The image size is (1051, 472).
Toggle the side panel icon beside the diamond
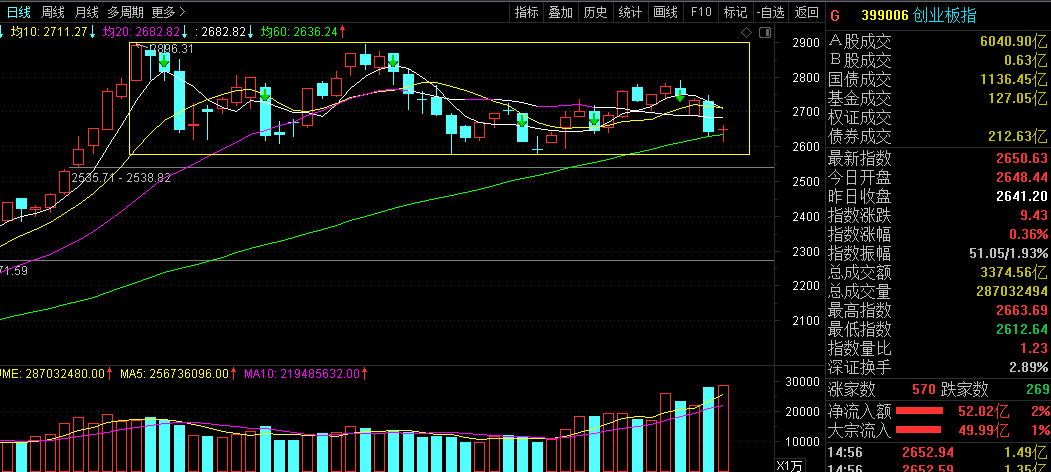(764, 32)
